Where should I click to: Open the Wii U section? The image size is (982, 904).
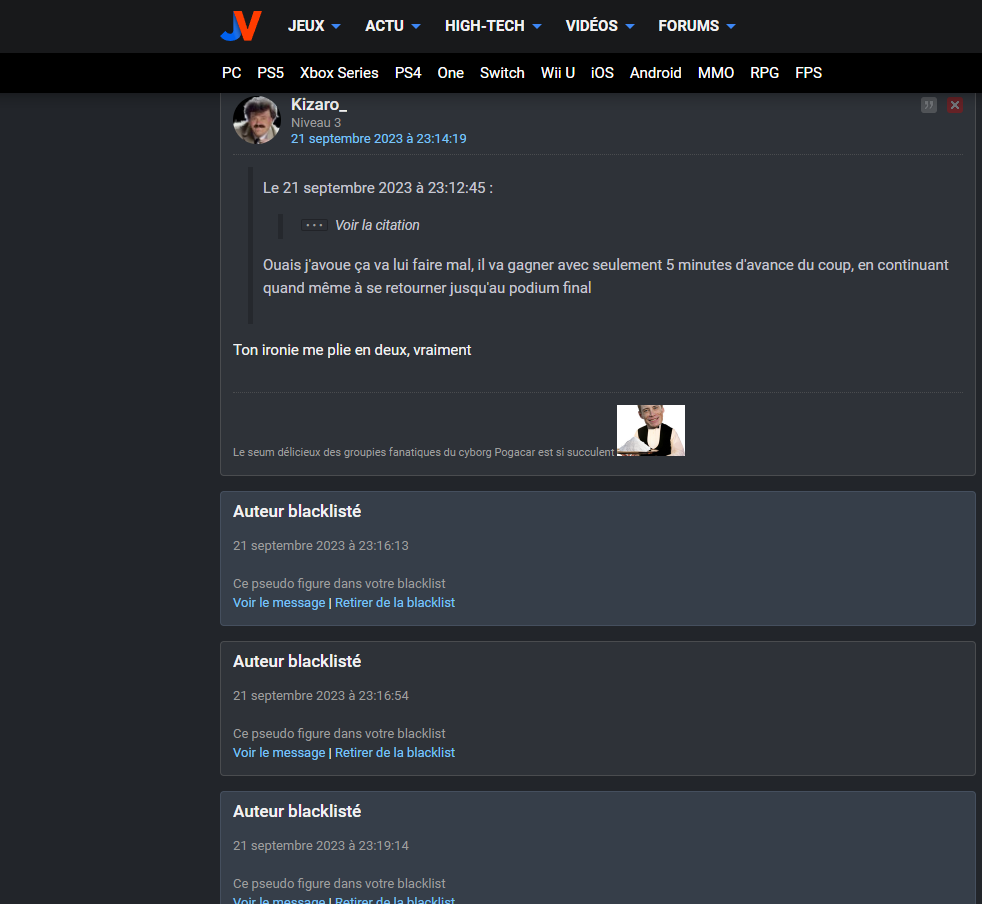click(557, 73)
